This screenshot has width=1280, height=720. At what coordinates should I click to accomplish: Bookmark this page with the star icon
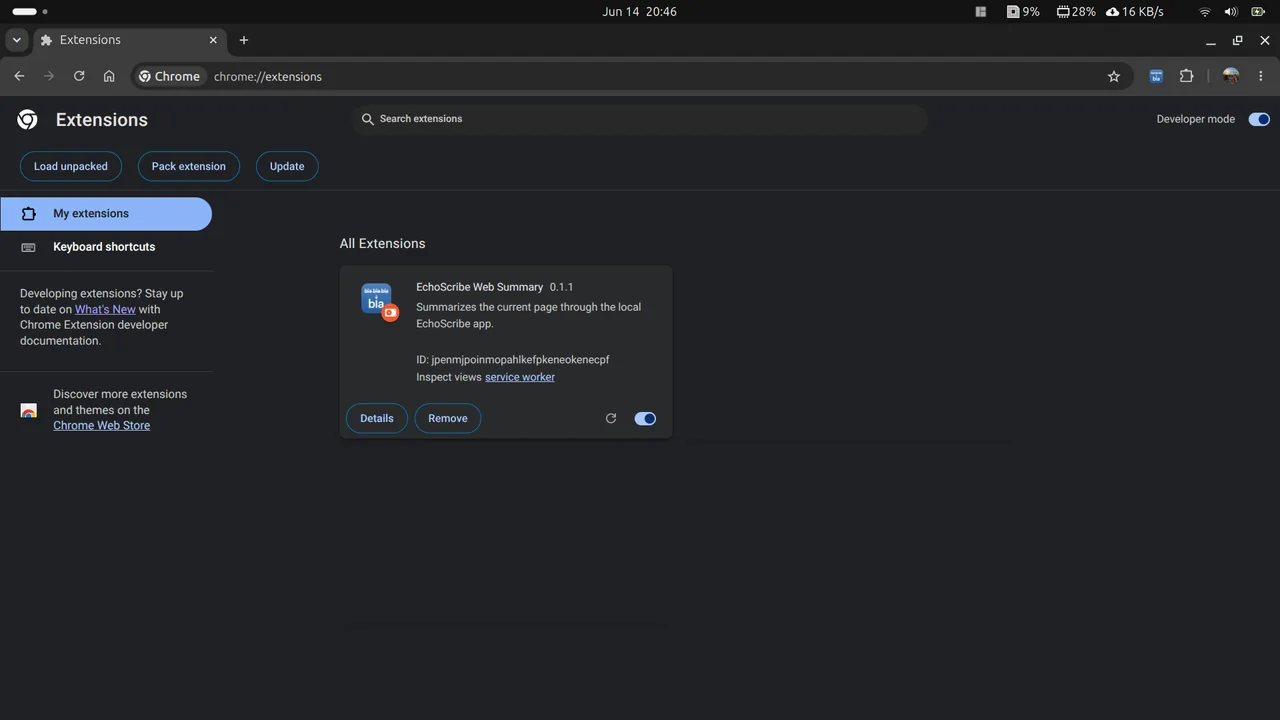click(x=1114, y=76)
